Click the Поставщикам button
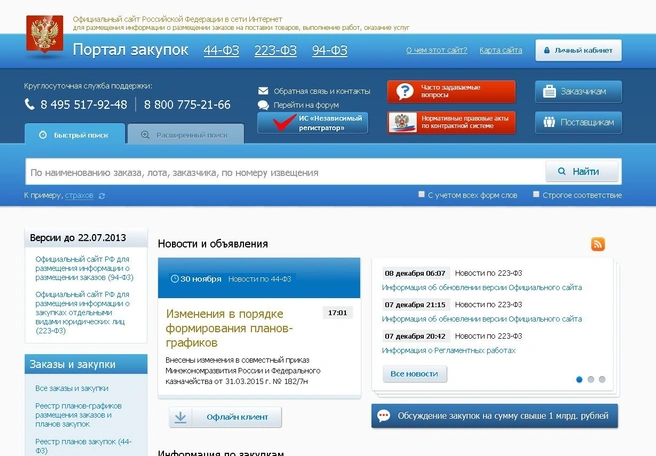656x456 pixels. pyautogui.click(x=578, y=122)
